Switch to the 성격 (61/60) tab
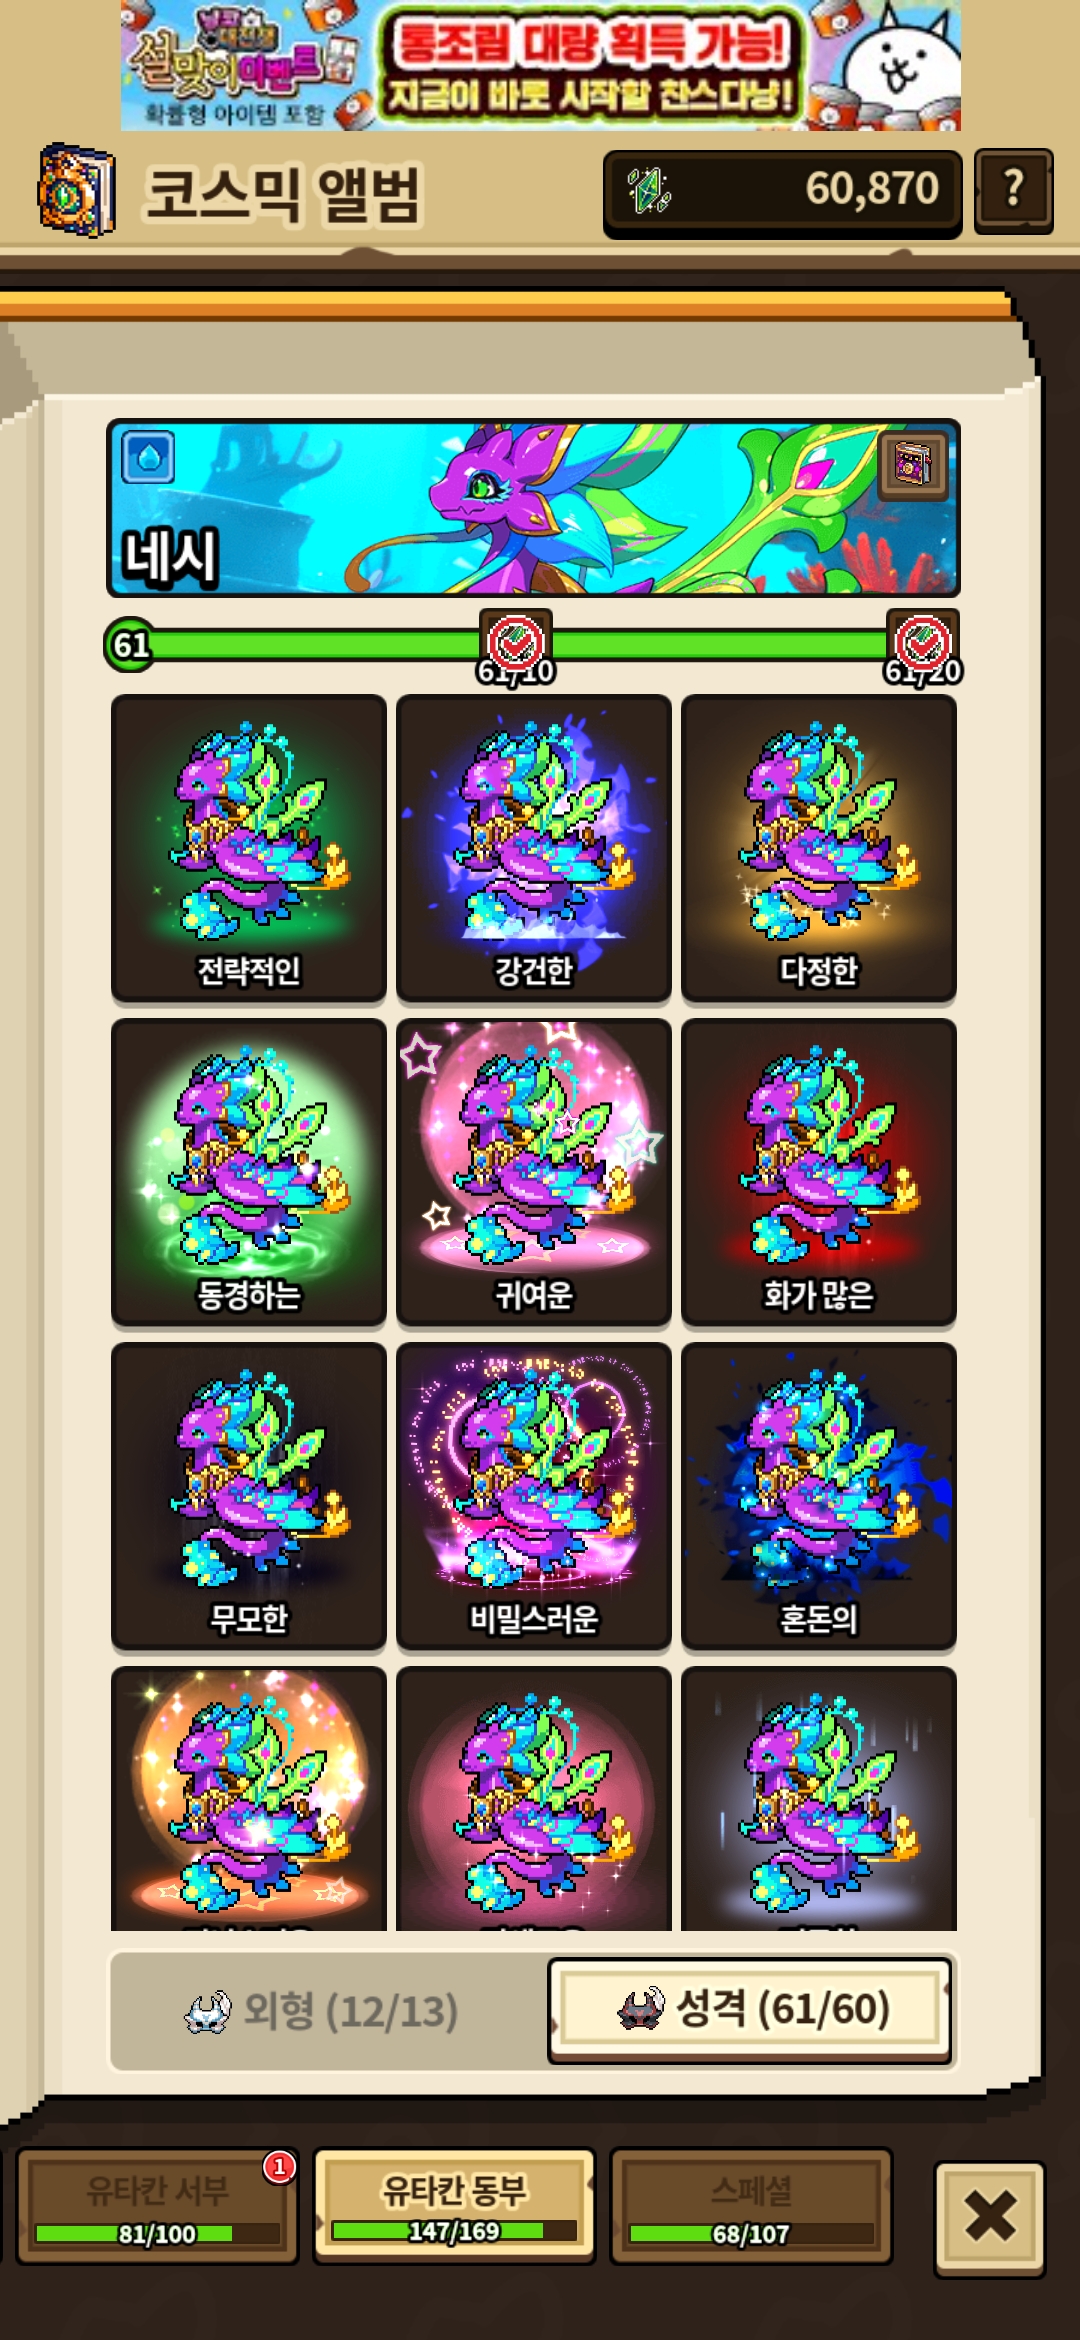1080x2340 pixels. coord(750,2009)
